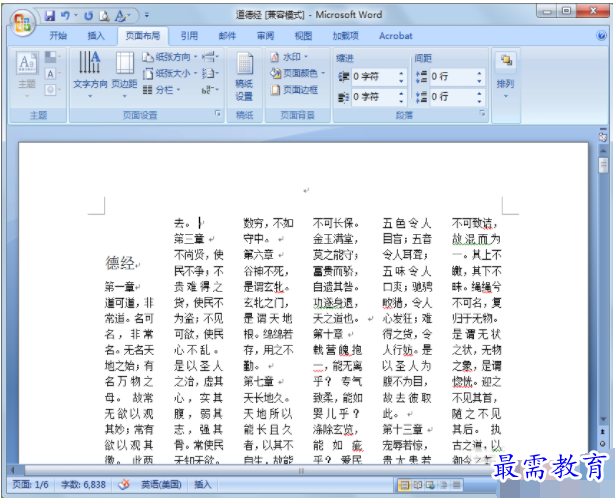Open the 开始 tab
Screen dimensions: 615x498
tap(58, 36)
